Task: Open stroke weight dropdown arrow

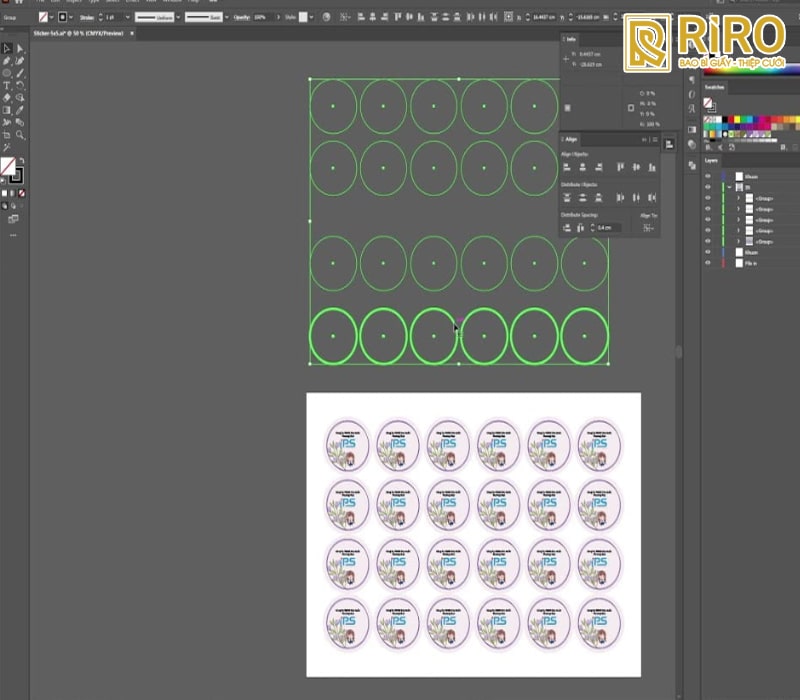Action: (128, 17)
